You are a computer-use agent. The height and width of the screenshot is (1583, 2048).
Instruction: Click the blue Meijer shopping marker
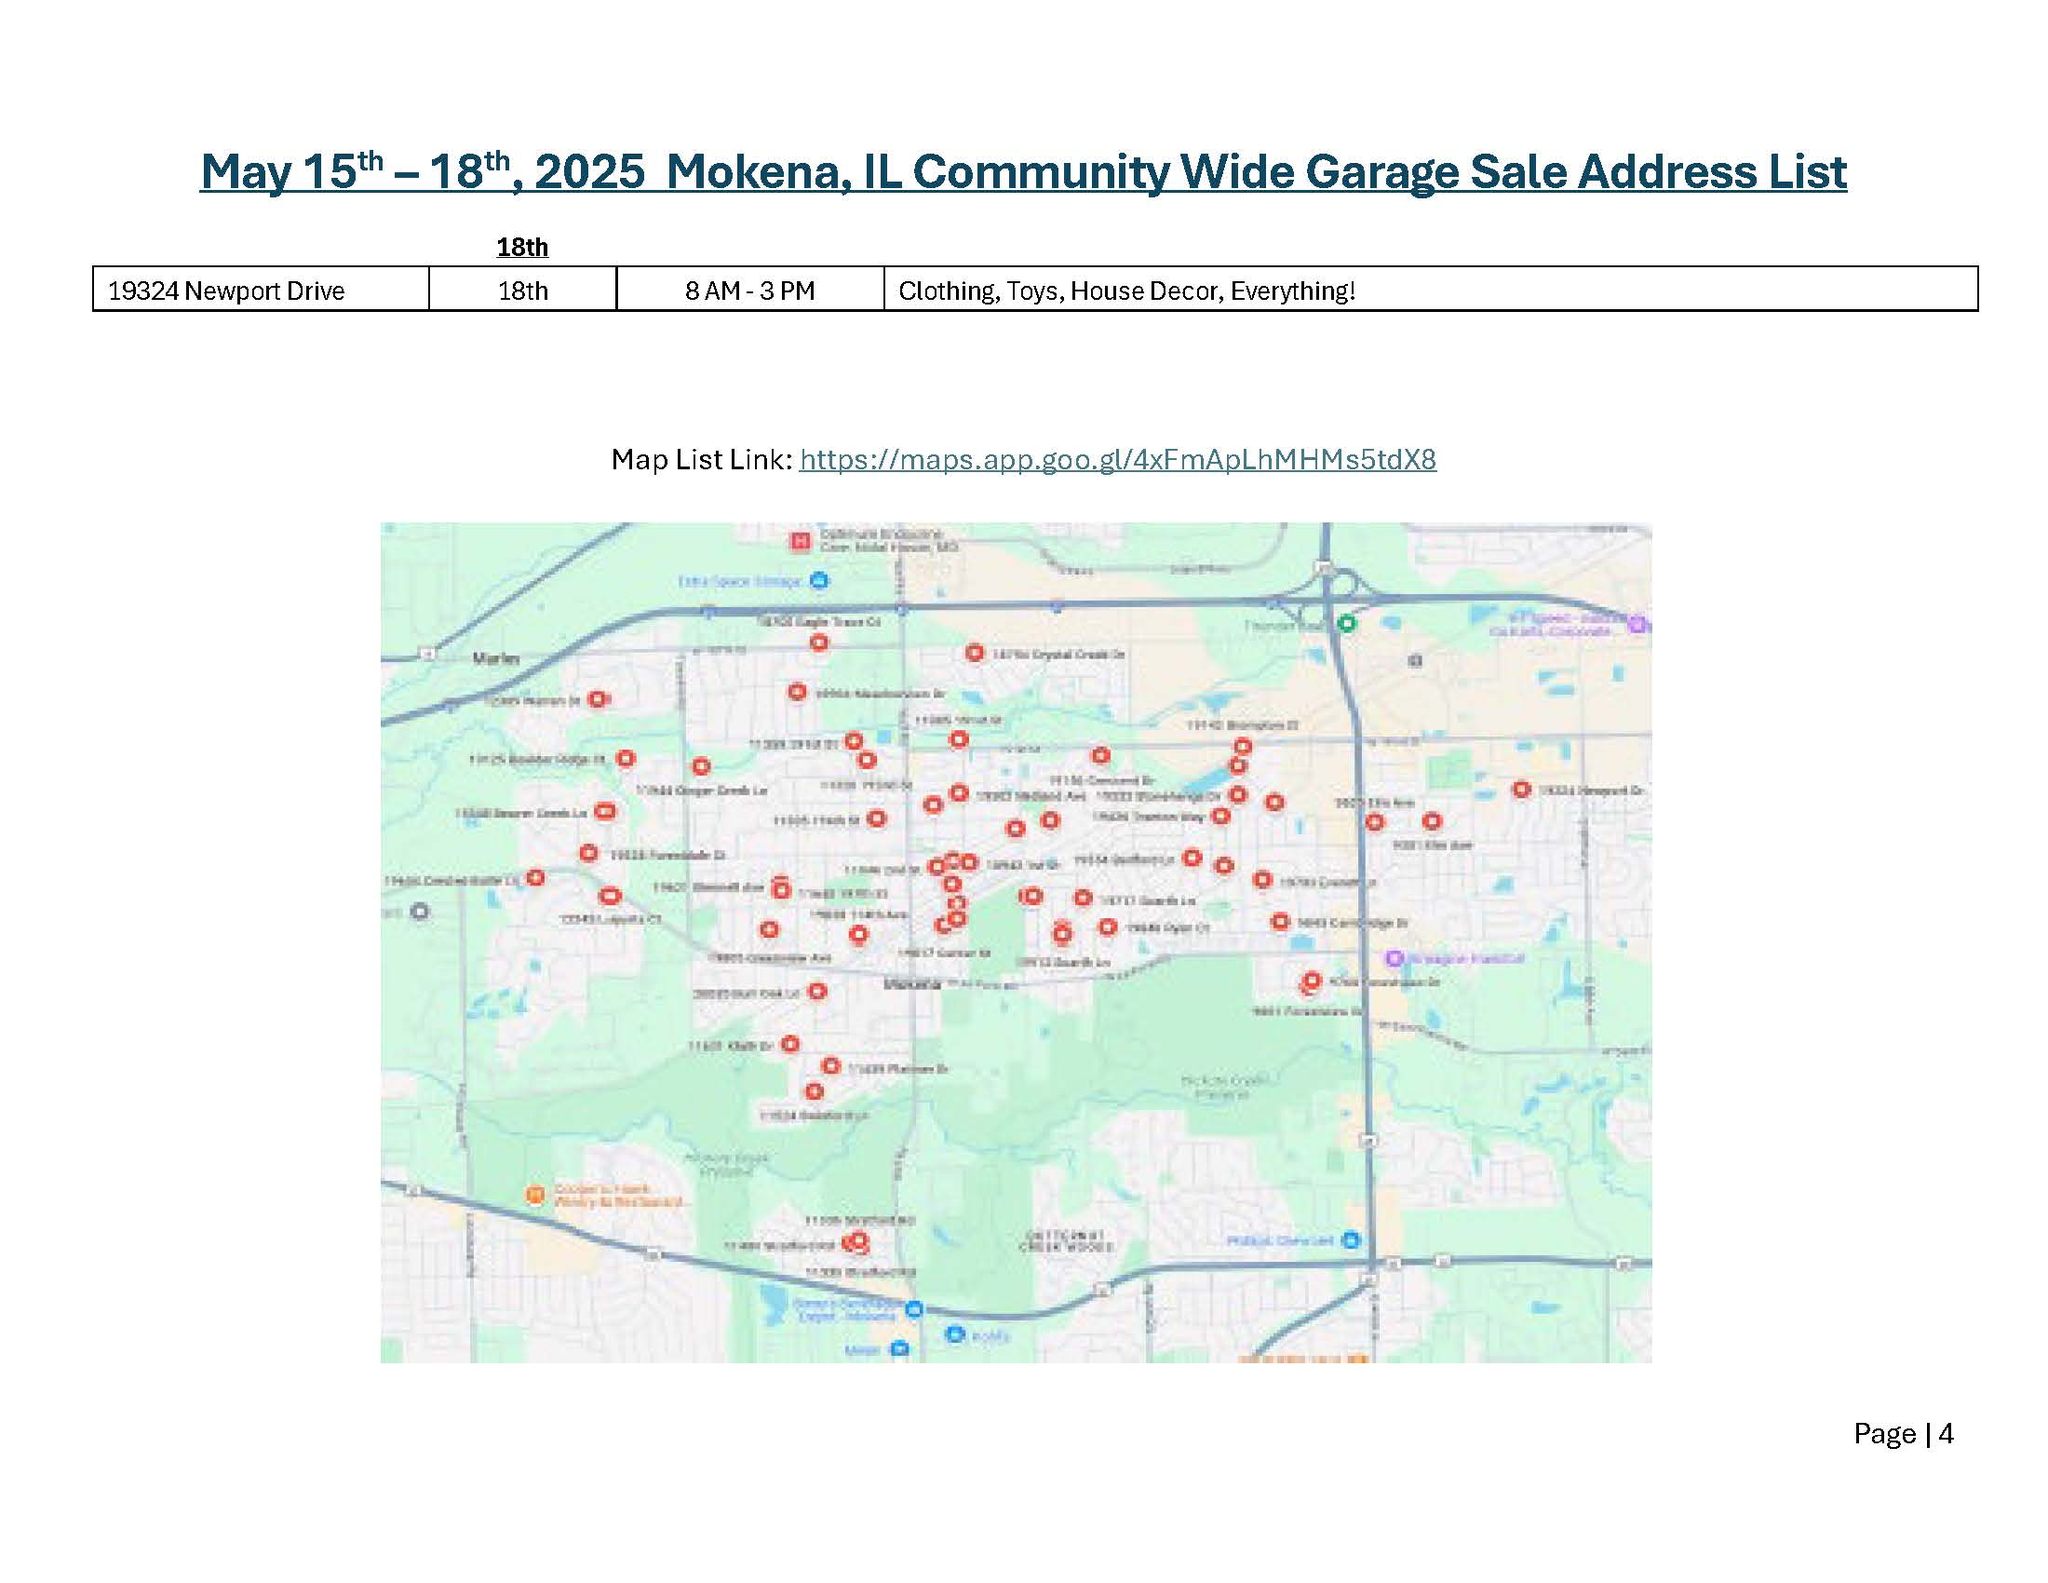900,1349
